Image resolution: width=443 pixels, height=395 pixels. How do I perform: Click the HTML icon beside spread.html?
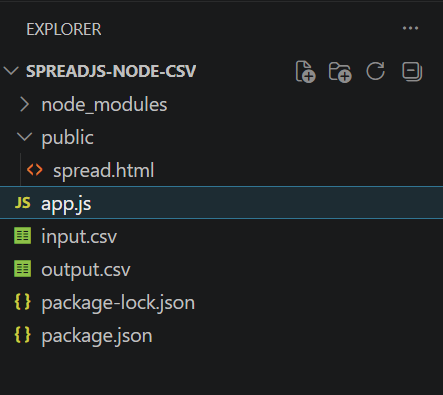[35, 170]
